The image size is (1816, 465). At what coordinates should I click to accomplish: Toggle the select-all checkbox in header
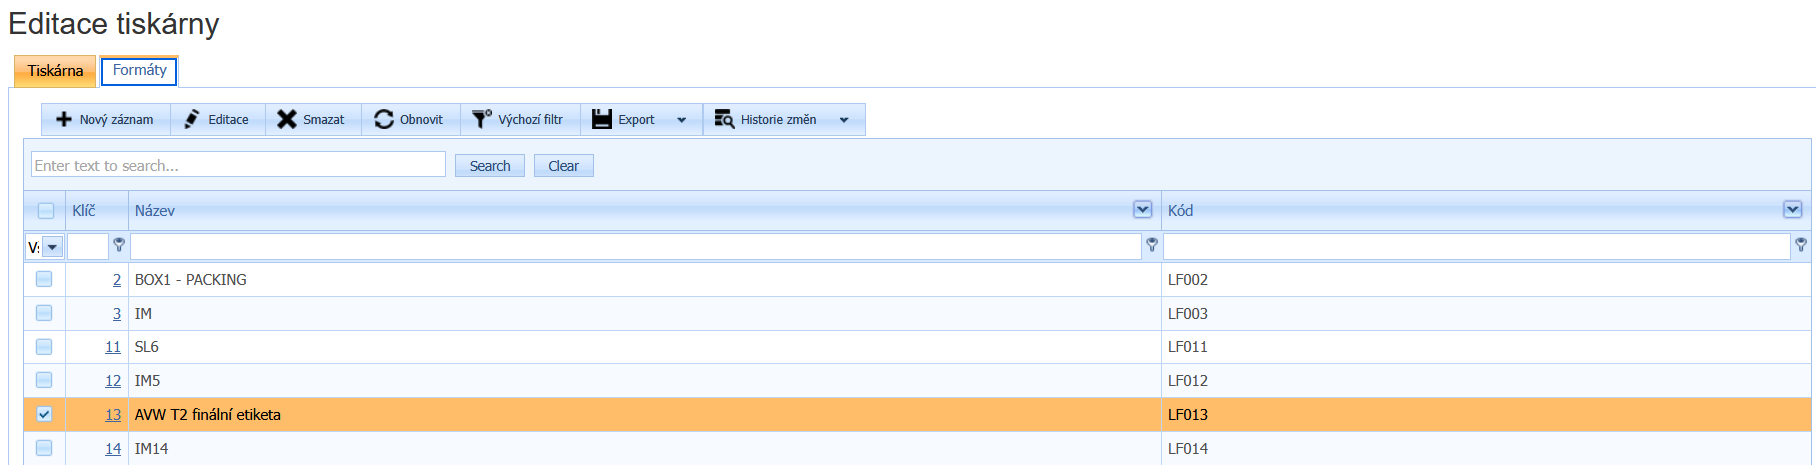pos(46,210)
